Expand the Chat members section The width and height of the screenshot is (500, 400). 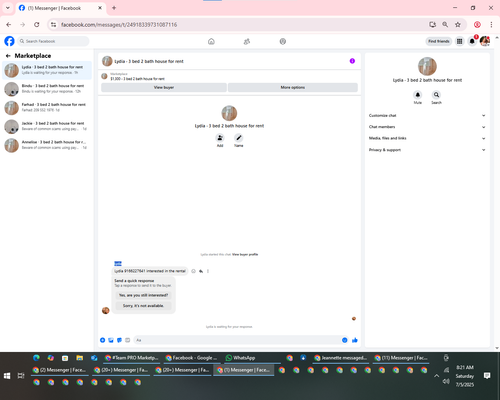(427, 127)
